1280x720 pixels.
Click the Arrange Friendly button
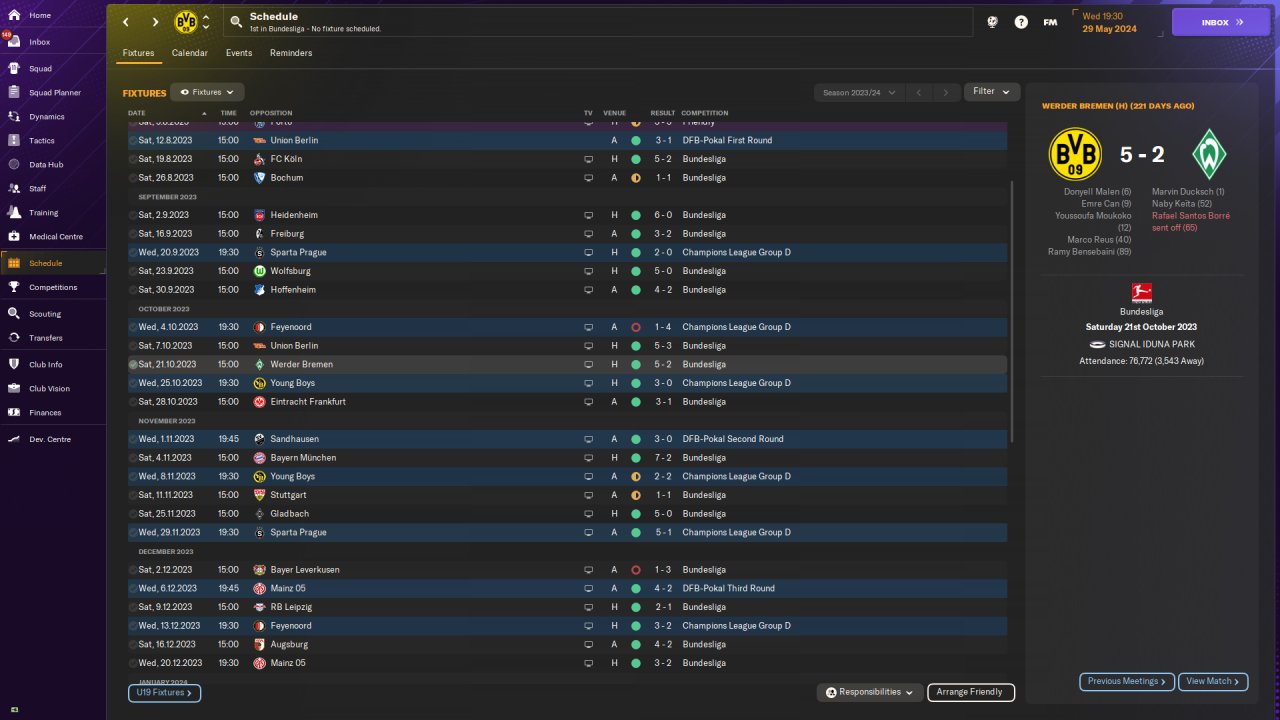[971, 692]
